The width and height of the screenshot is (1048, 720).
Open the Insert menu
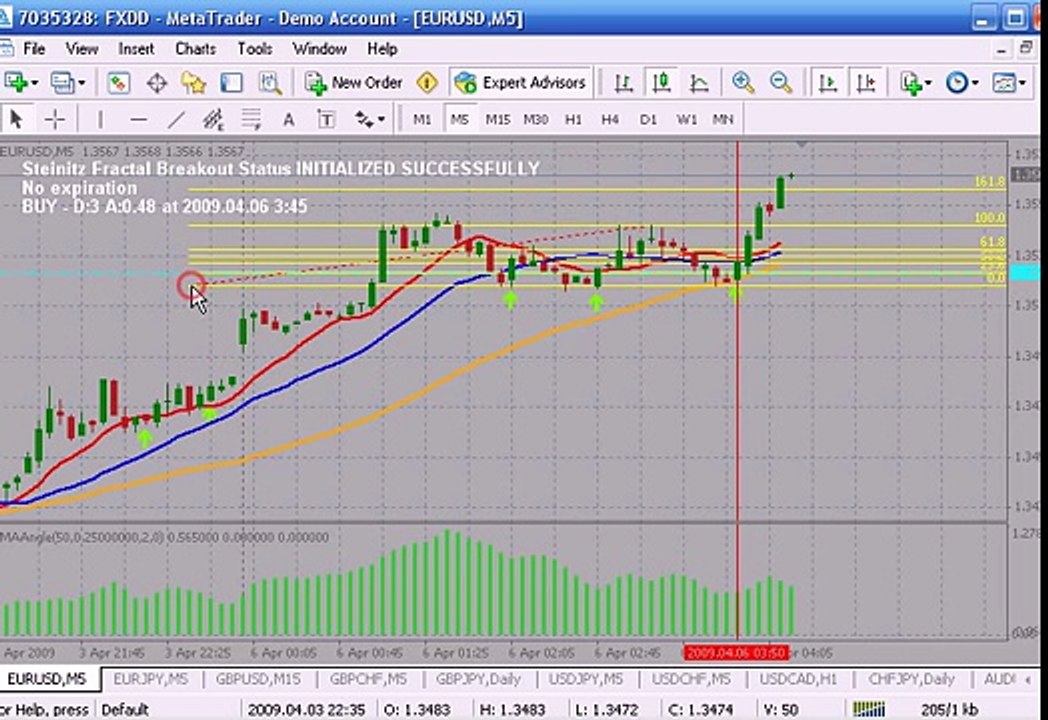(x=136, y=49)
